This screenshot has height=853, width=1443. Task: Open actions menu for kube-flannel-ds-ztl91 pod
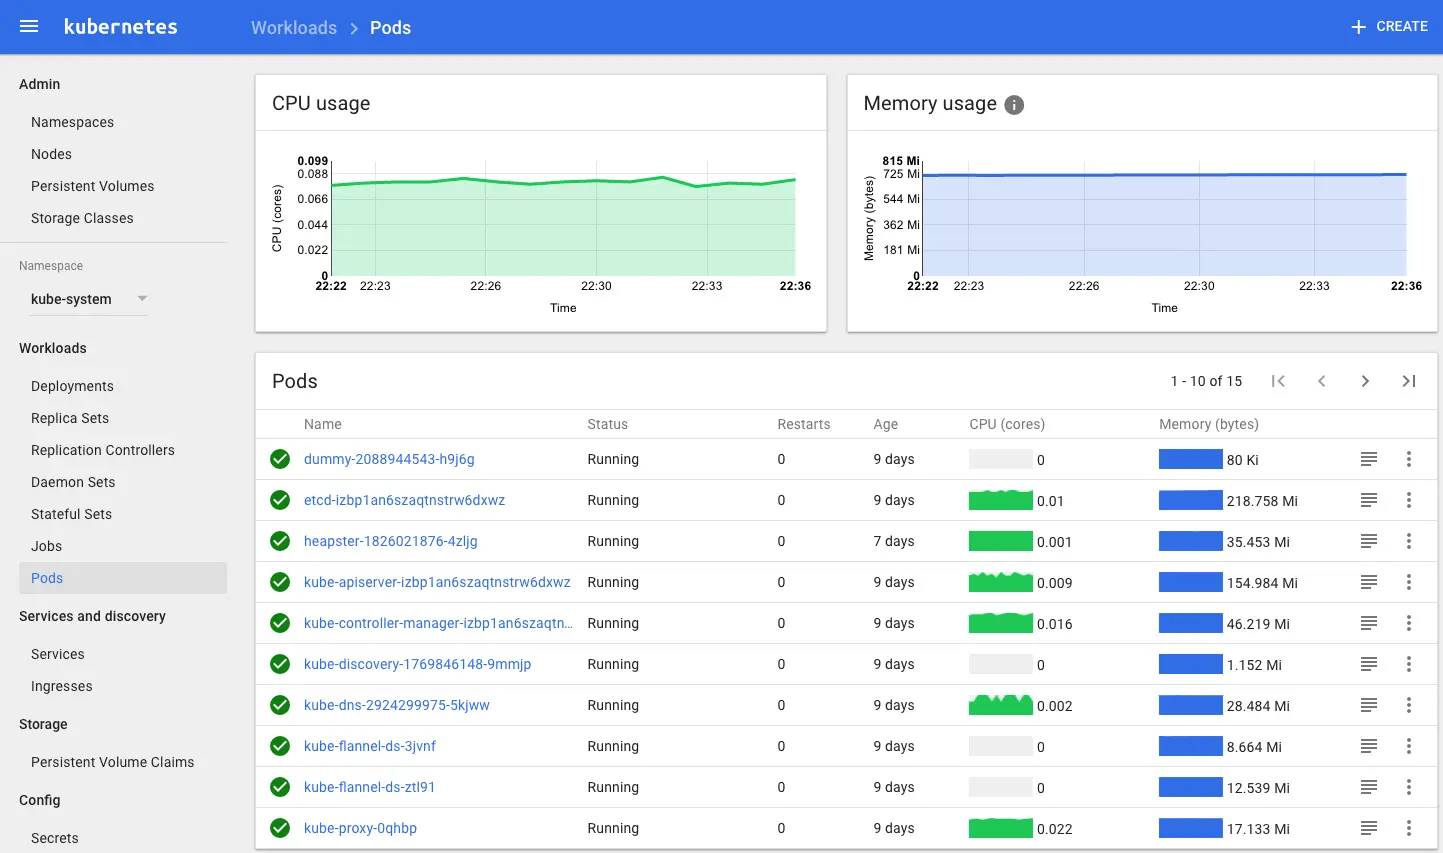point(1409,787)
